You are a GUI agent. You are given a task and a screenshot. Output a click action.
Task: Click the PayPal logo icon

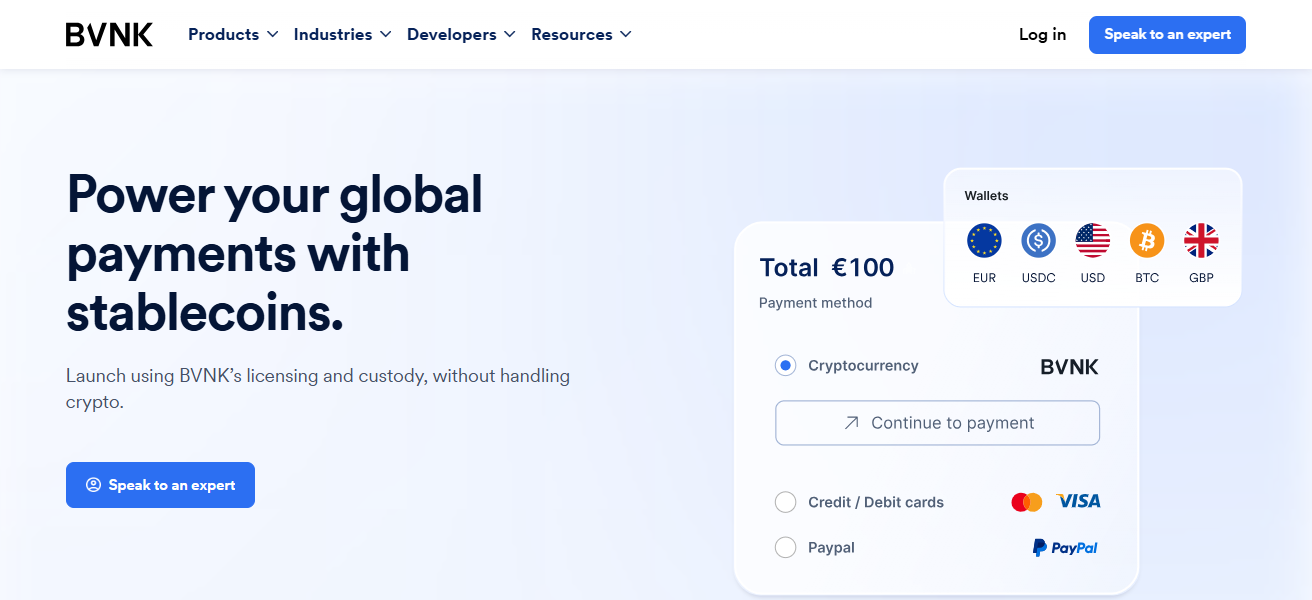(1065, 548)
